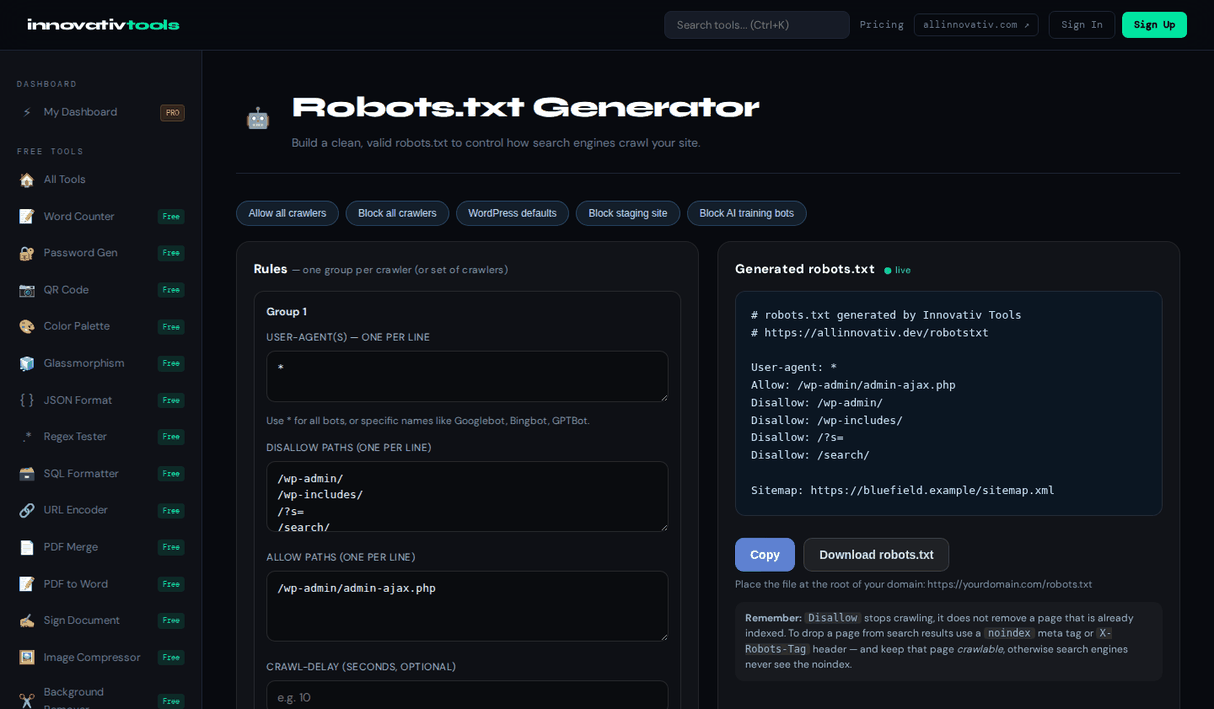The width and height of the screenshot is (1214, 709).
Task: Click the Regex Tester icon
Action: 27,436
